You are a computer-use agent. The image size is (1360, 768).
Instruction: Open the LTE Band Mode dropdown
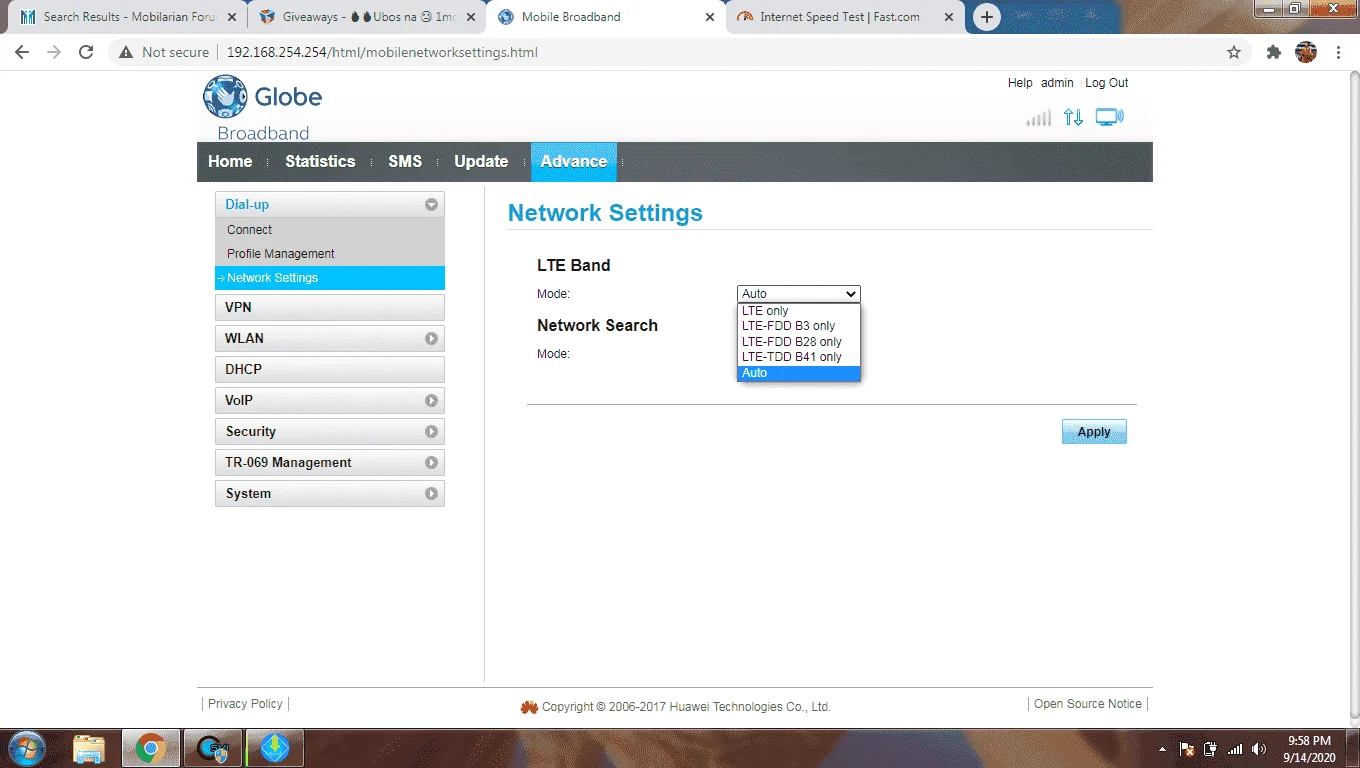pyautogui.click(x=799, y=294)
